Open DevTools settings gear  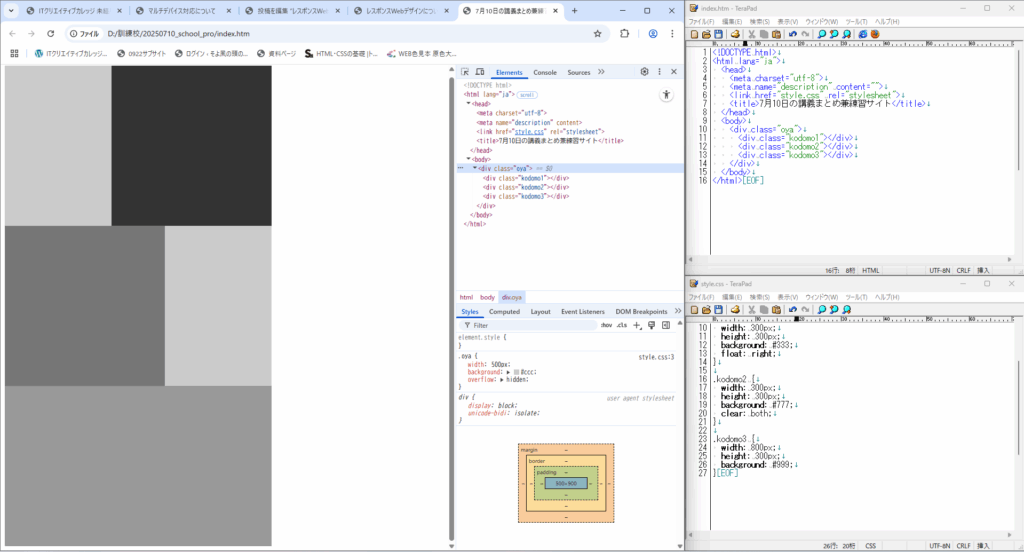[x=644, y=72]
